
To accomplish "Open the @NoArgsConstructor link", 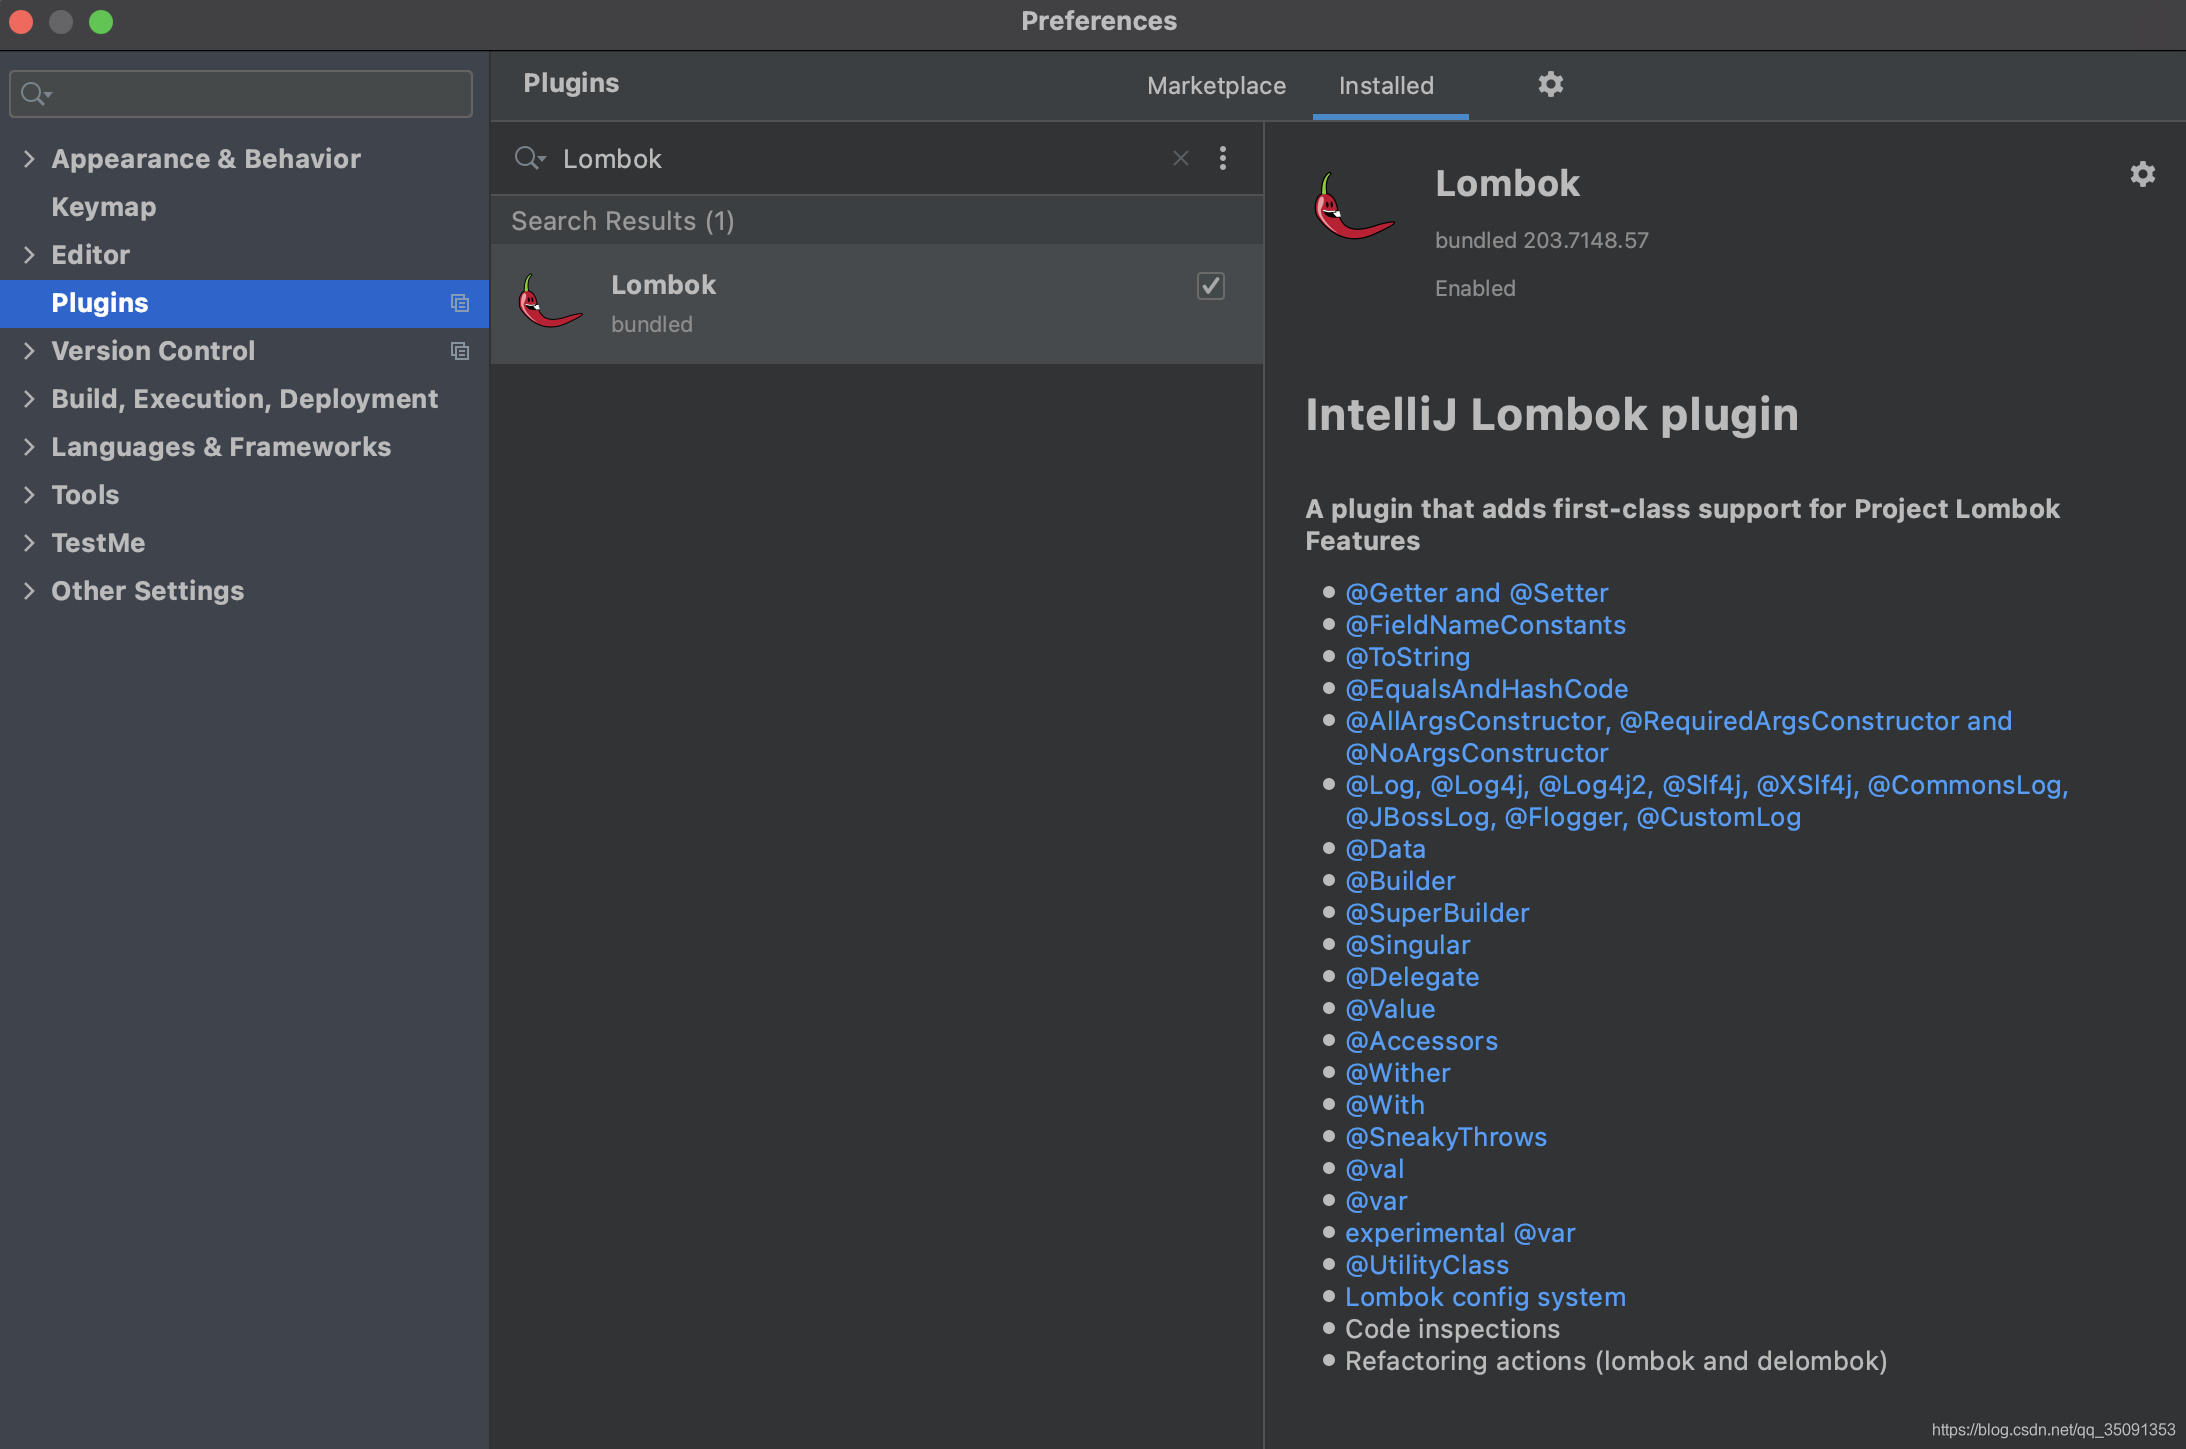I will [x=1476, y=753].
